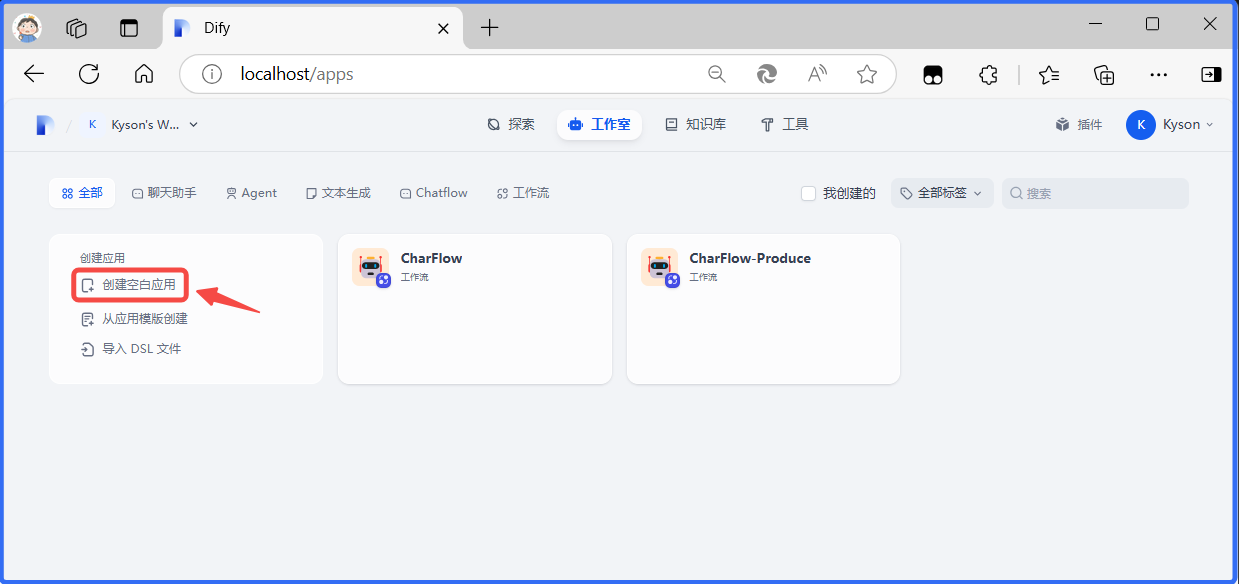The width and height of the screenshot is (1239, 584).
Task: Open the favorites list icon
Action: [1049, 74]
